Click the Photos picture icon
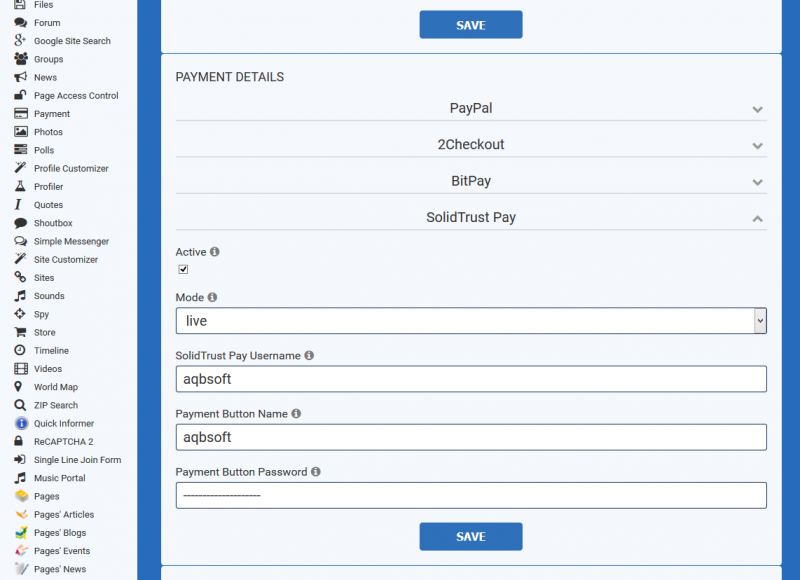 (x=20, y=132)
